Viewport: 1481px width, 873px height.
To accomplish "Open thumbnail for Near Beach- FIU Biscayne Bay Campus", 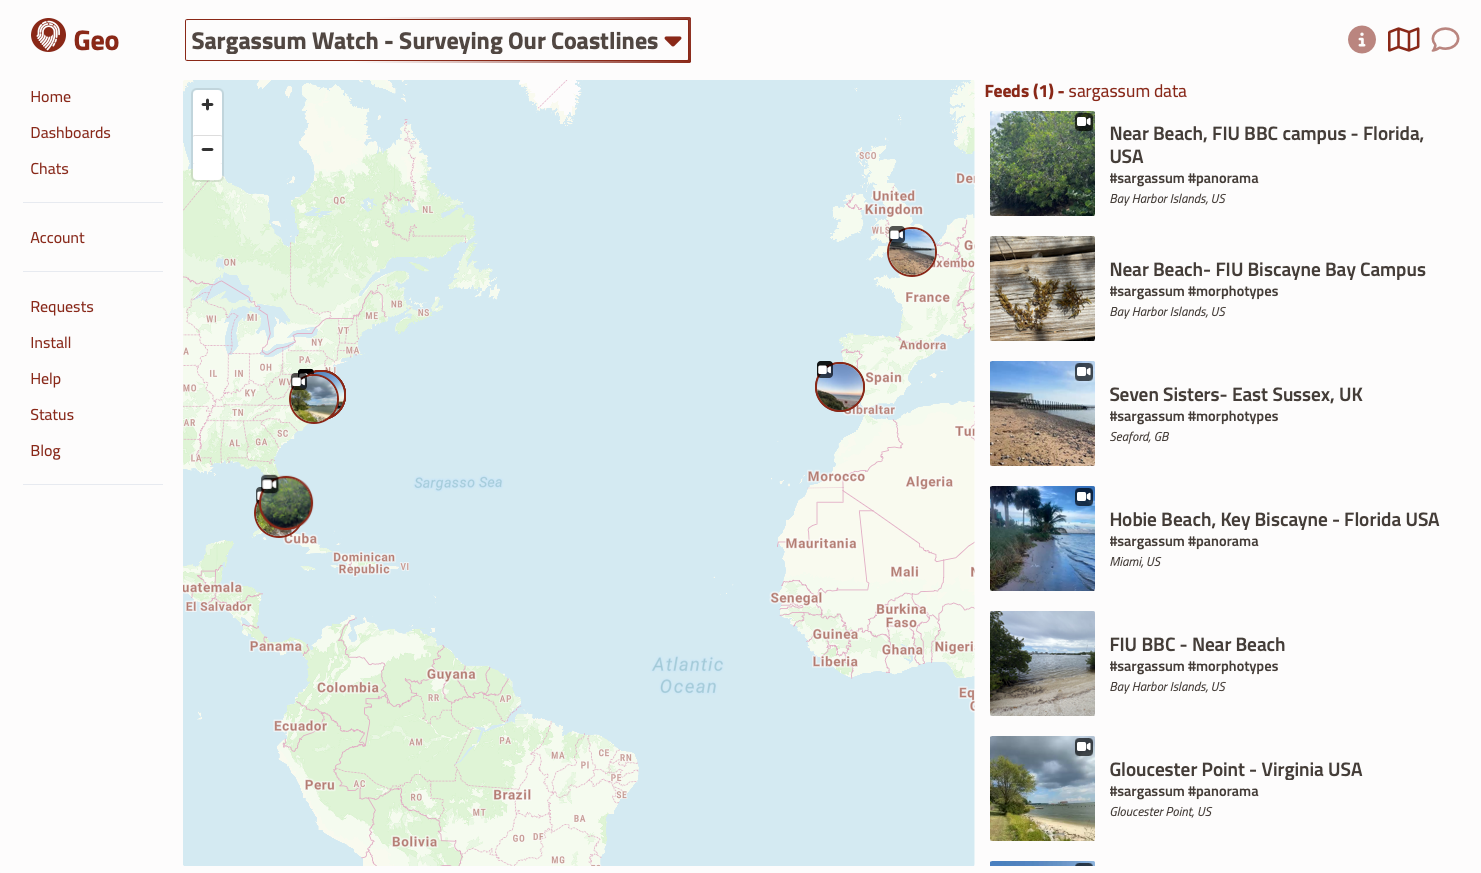I will point(1042,288).
